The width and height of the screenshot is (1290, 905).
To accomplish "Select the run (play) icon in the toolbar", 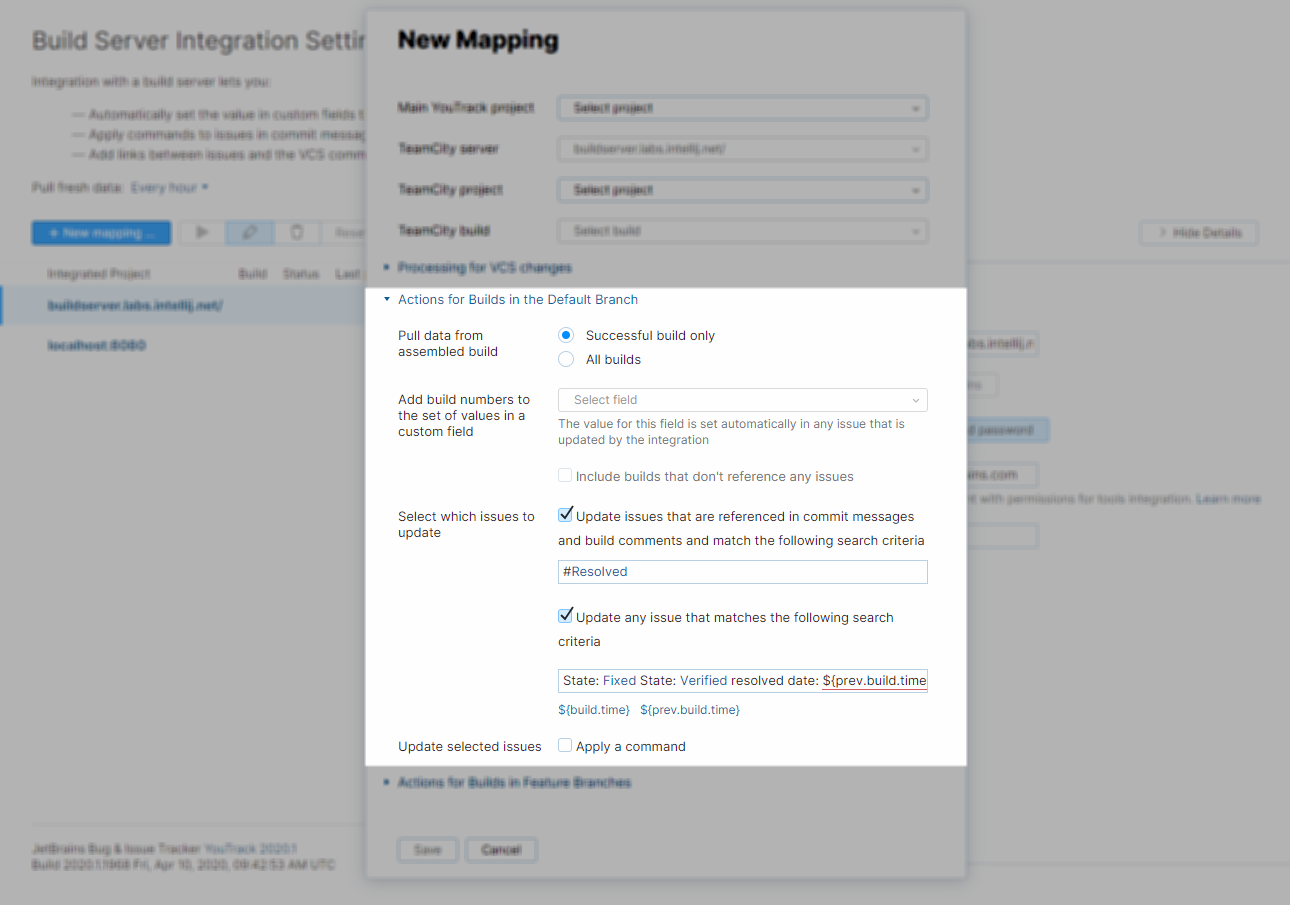I will tap(201, 231).
